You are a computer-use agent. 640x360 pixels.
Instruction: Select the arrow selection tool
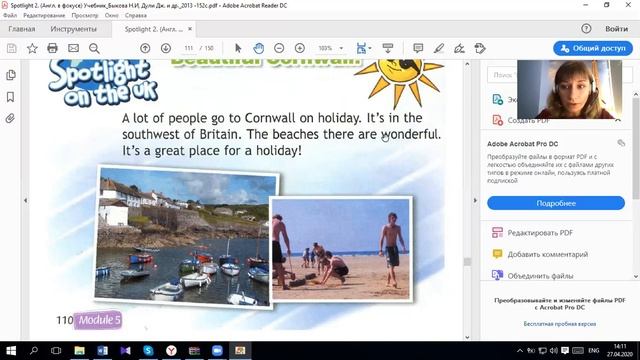pos(238,48)
